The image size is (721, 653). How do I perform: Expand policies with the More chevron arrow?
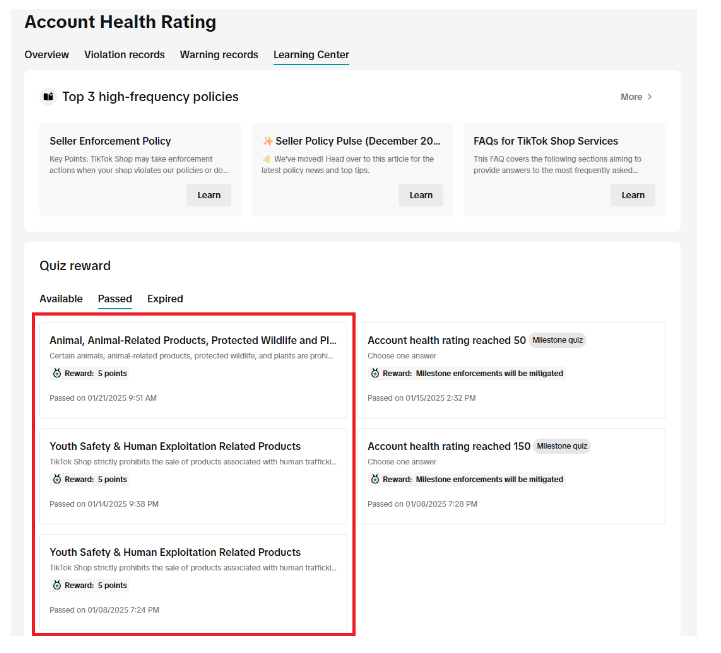point(649,97)
